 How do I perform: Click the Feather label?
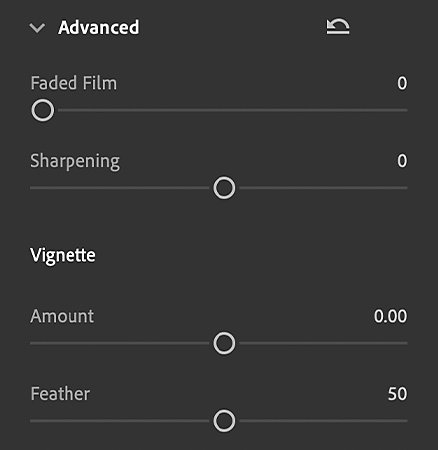(x=60, y=394)
